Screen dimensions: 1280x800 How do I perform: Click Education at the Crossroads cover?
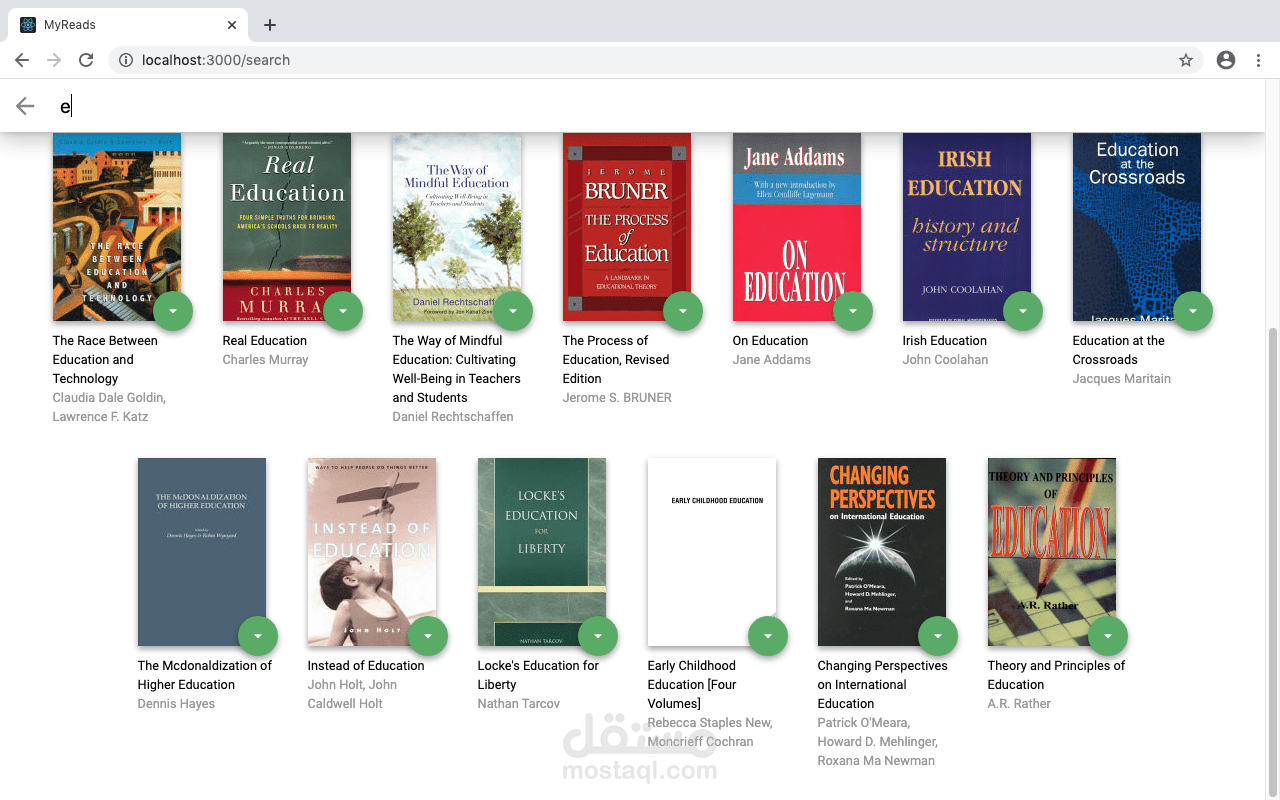click(1137, 226)
